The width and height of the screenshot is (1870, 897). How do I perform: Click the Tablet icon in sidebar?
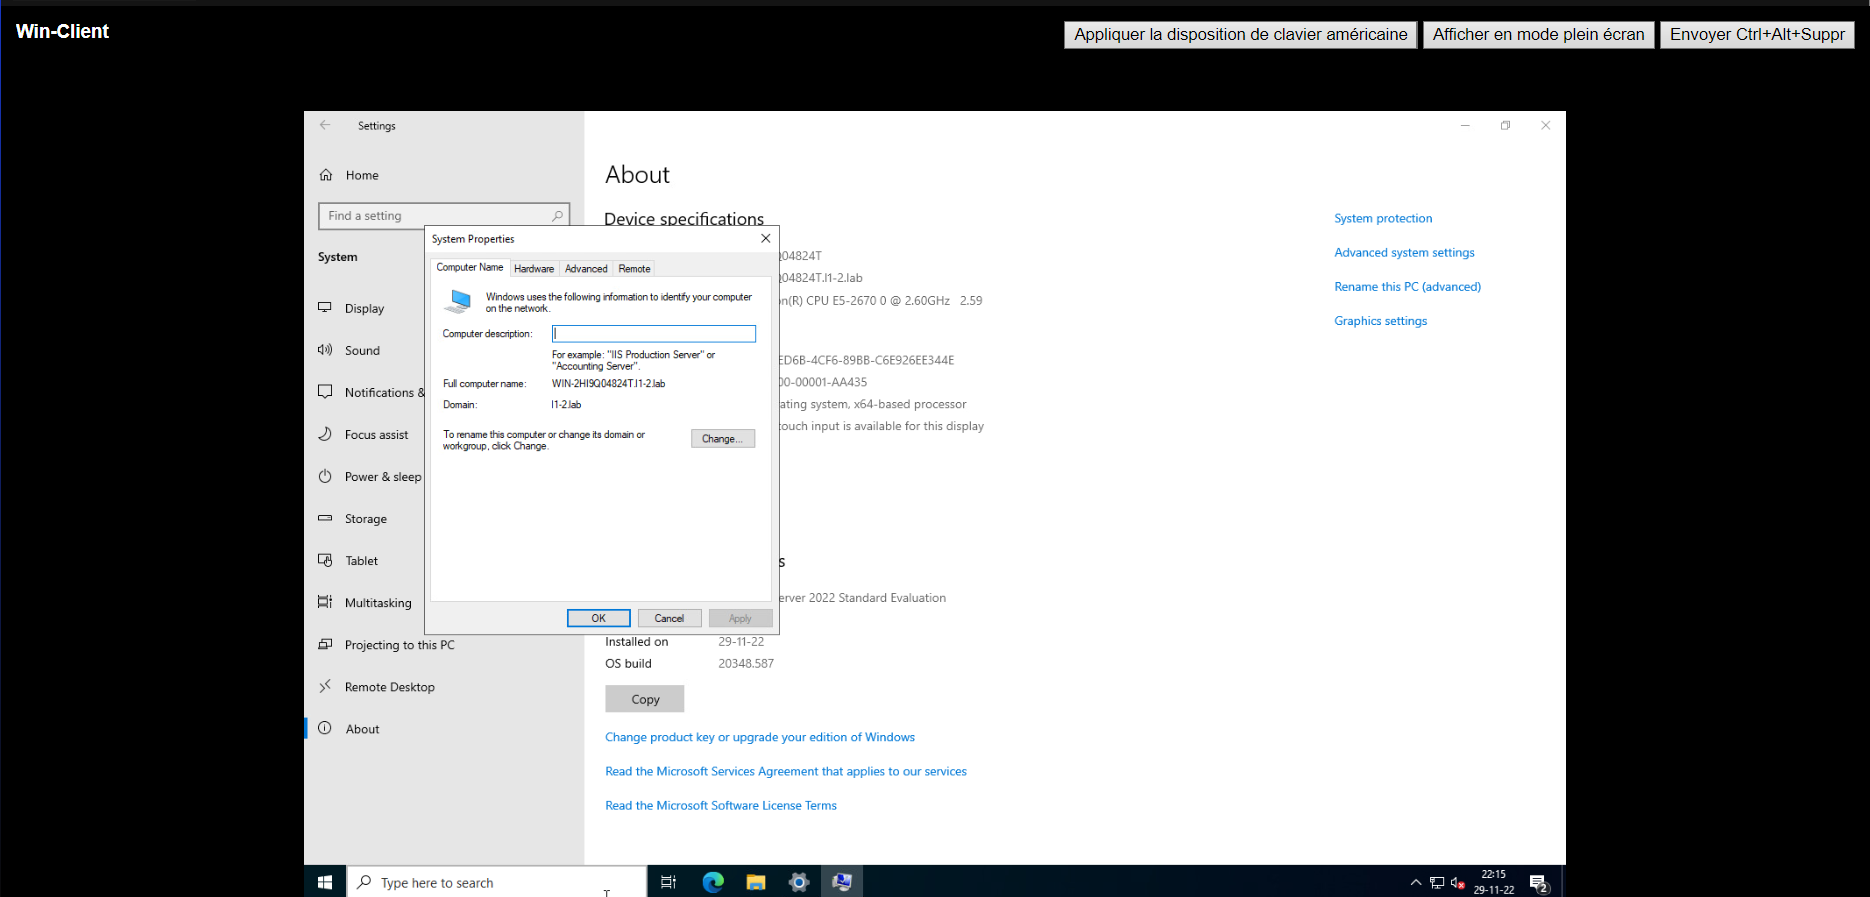point(325,560)
